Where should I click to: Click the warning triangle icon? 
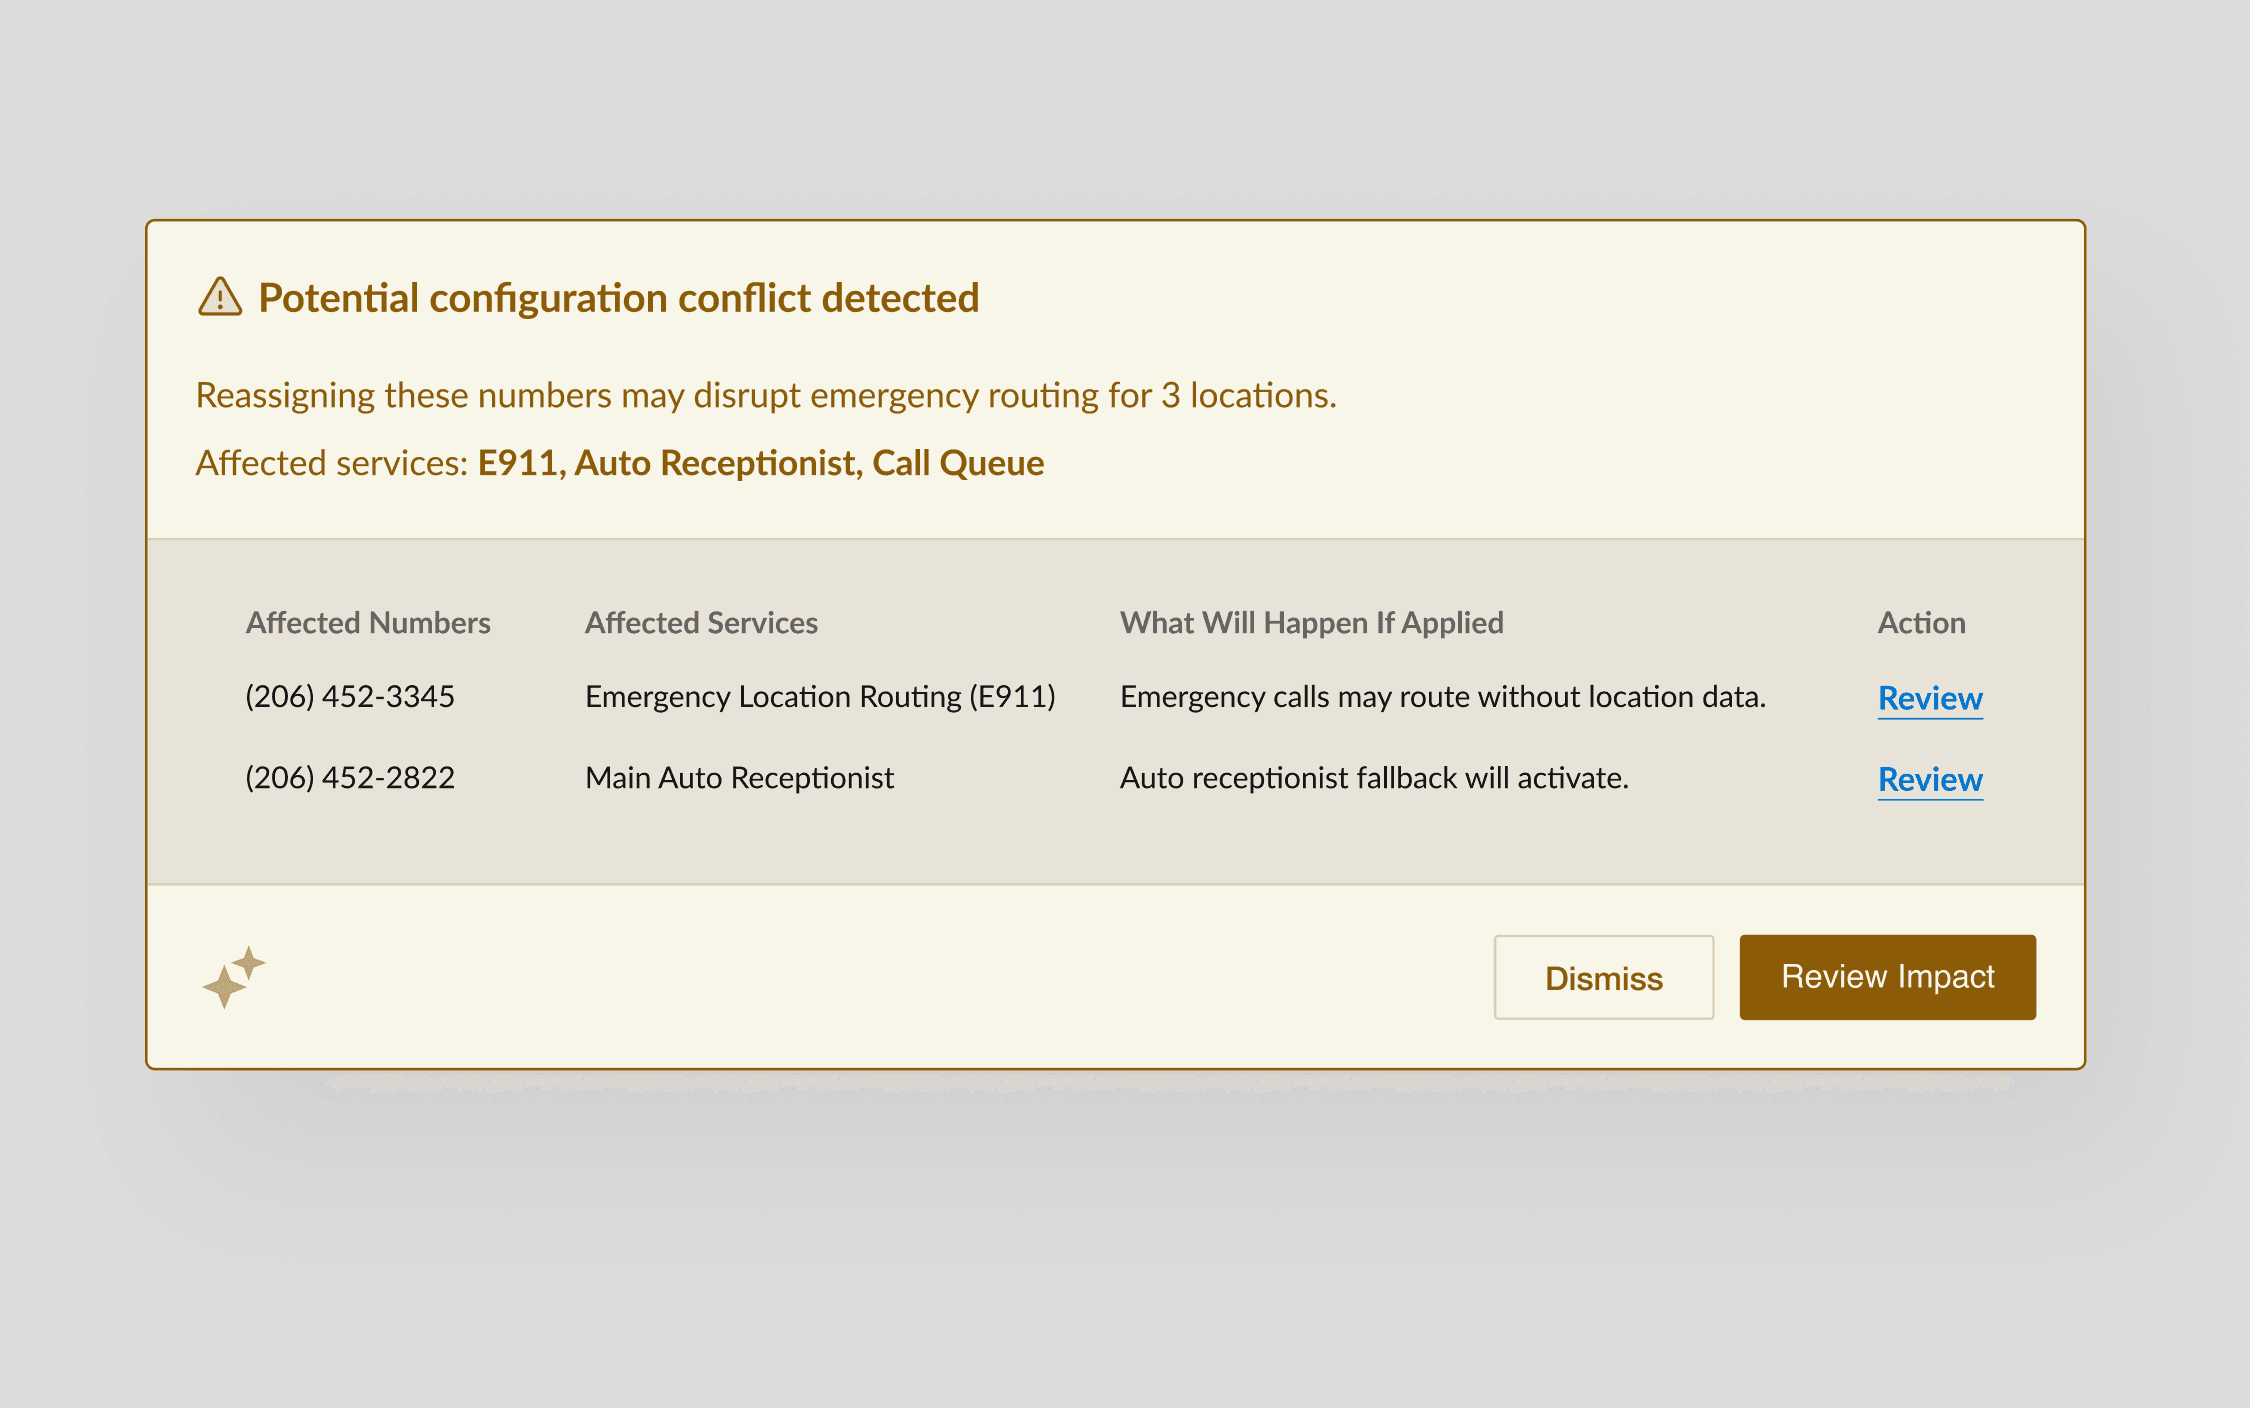point(220,297)
